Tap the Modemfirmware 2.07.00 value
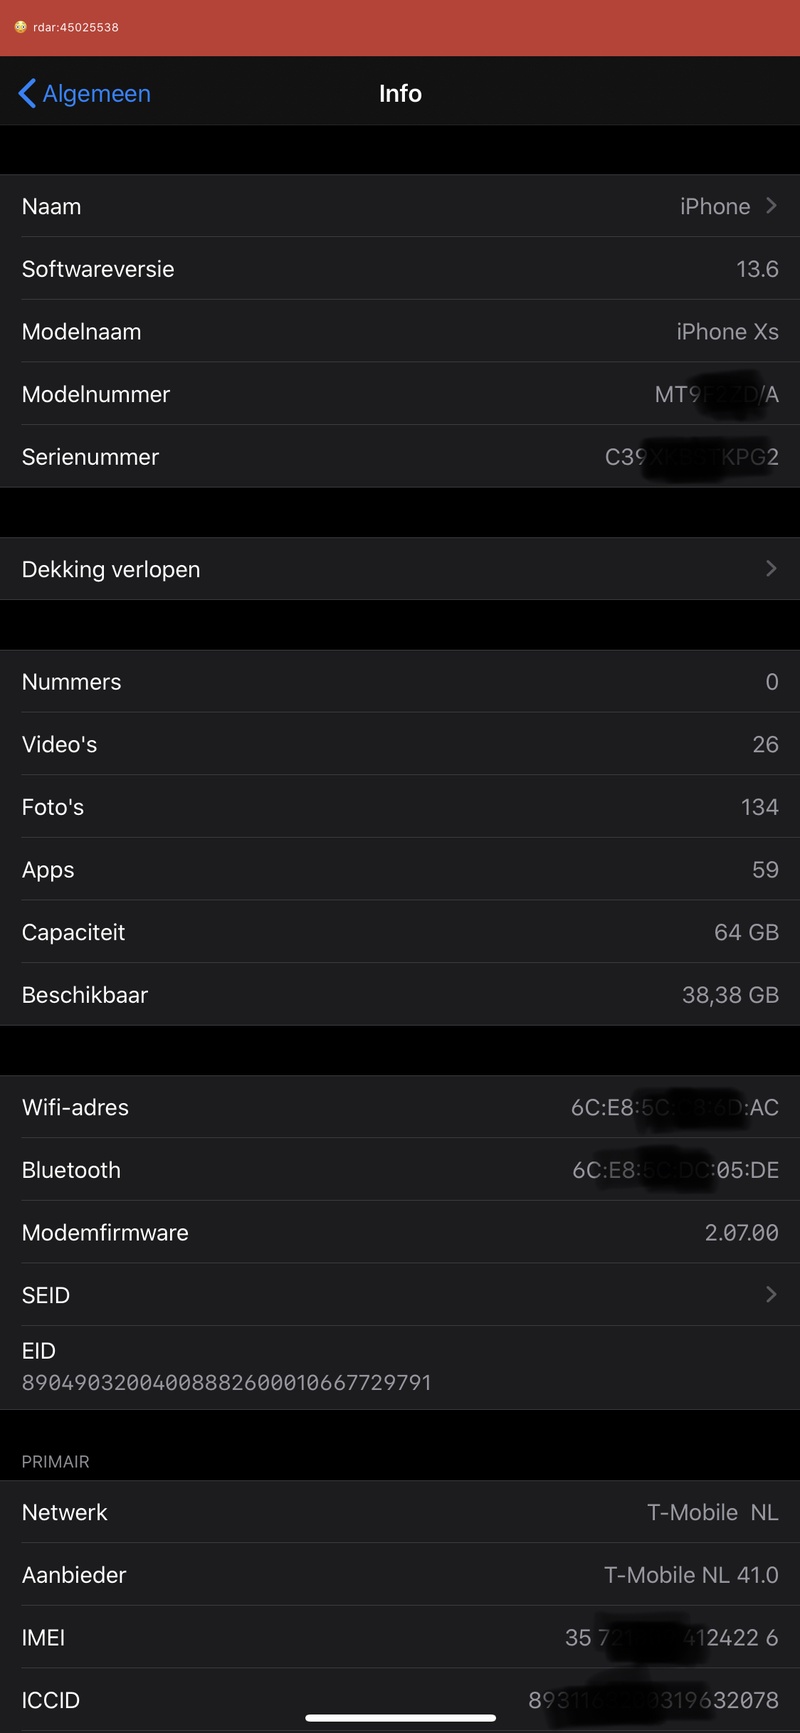Viewport: 800px width, 1733px height. pyautogui.click(x=741, y=1233)
